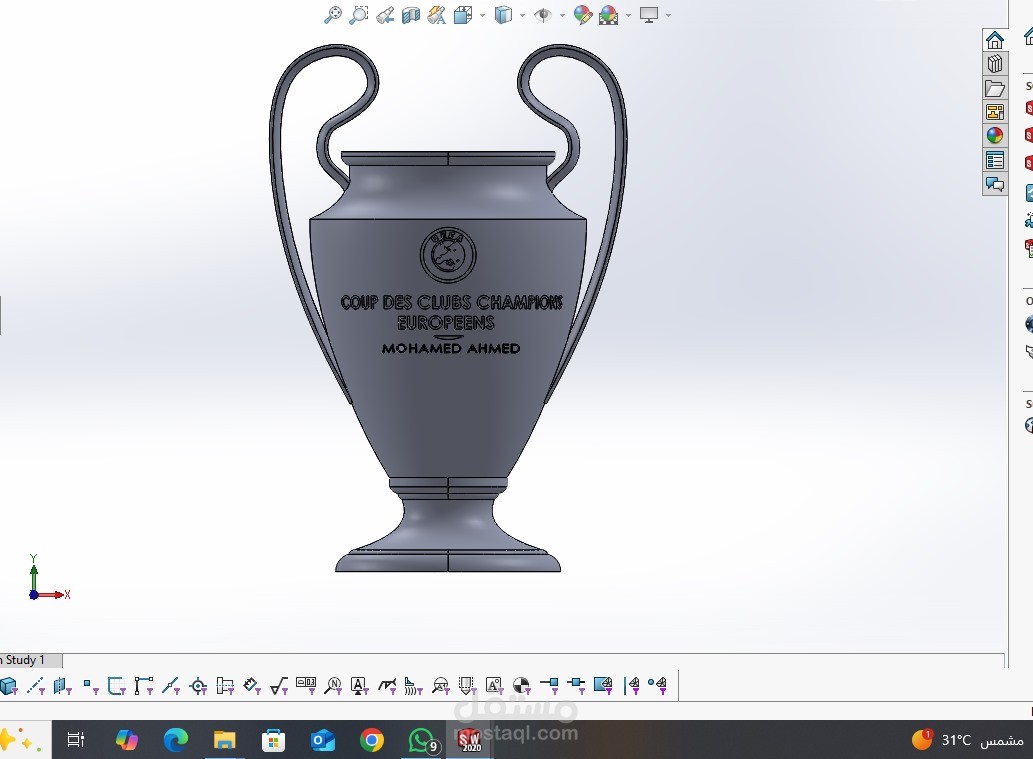This screenshot has width=1033, height=759.
Task: Click the UEFA logo on the trophy
Action: pyautogui.click(x=448, y=255)
